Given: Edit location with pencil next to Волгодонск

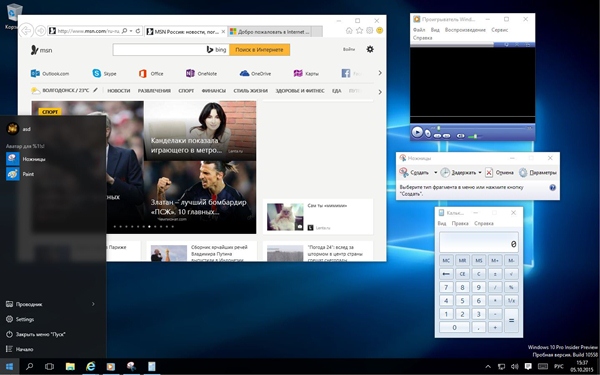Looking at the screenshot, I should pos(95,90).
